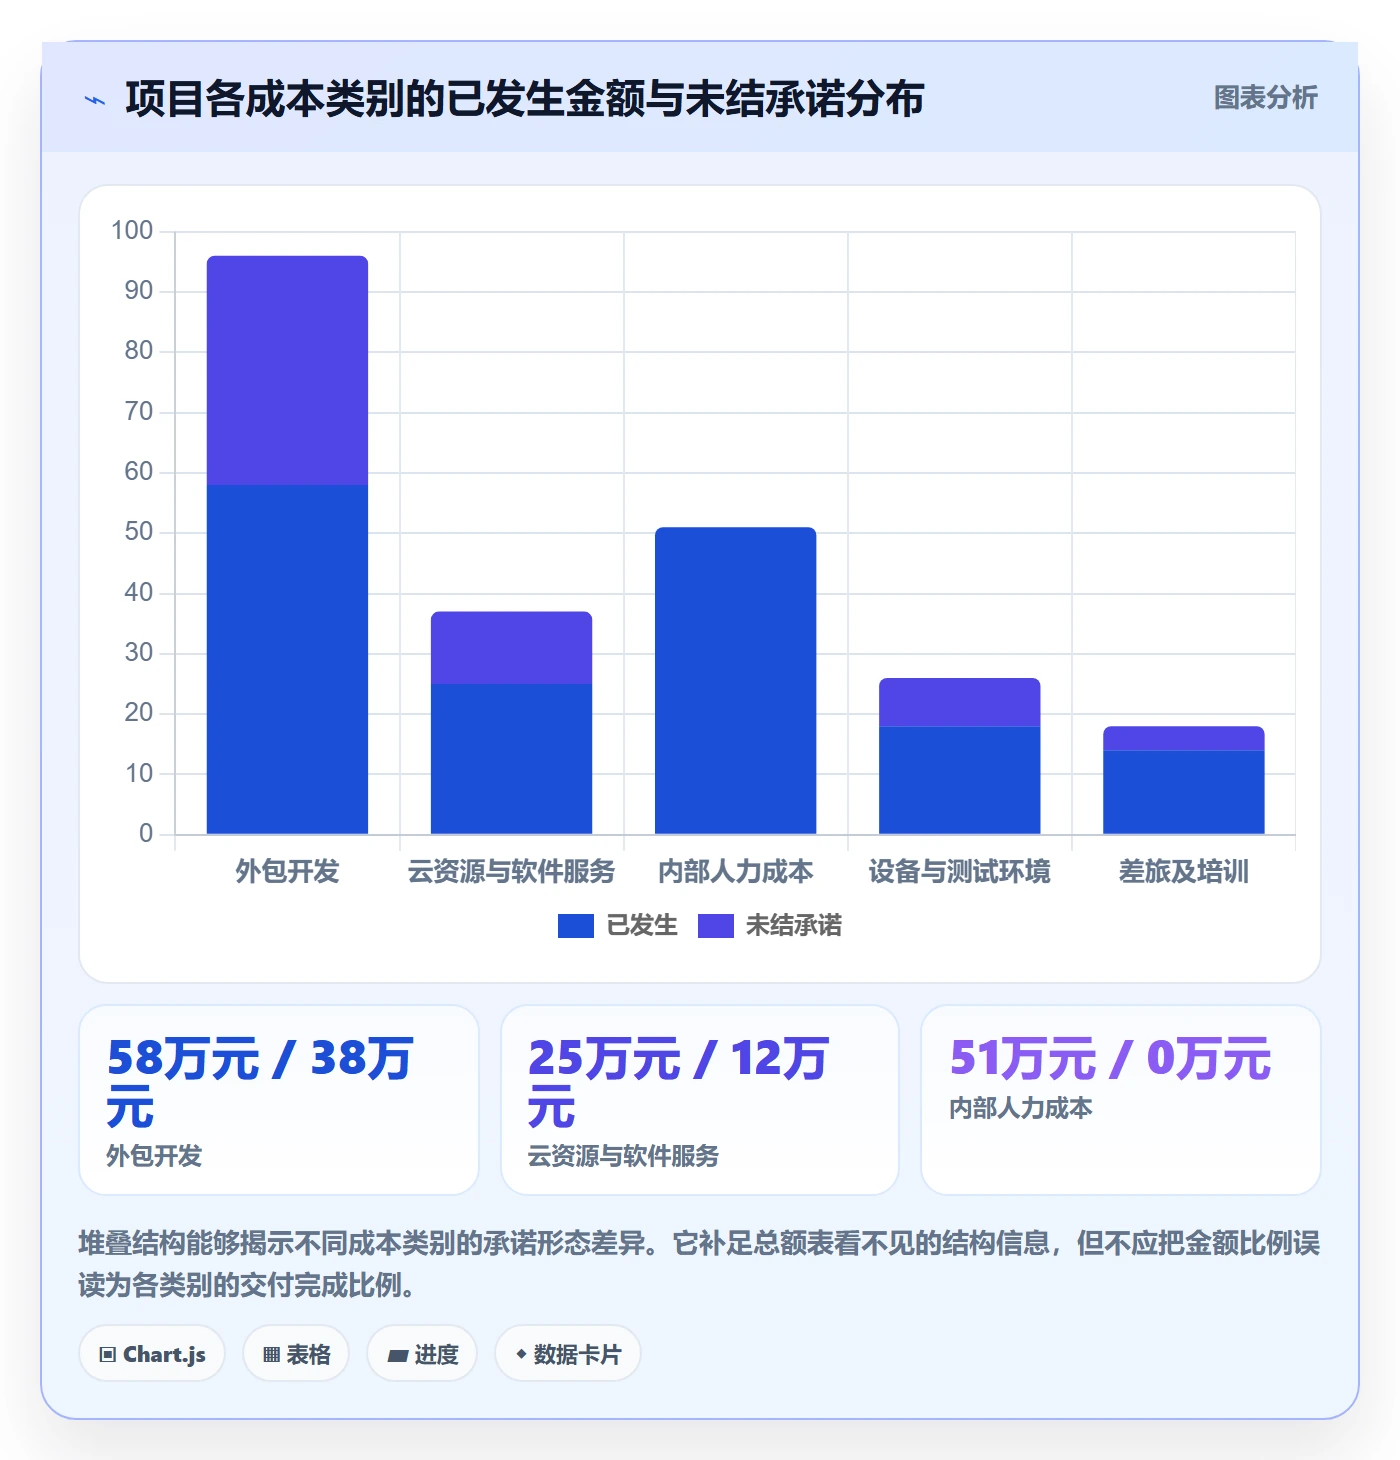Click the 云资源与软件服务 caption in the stat card
The height and width of the screenshot is (1460, 1400).
tap(623, 1156)
